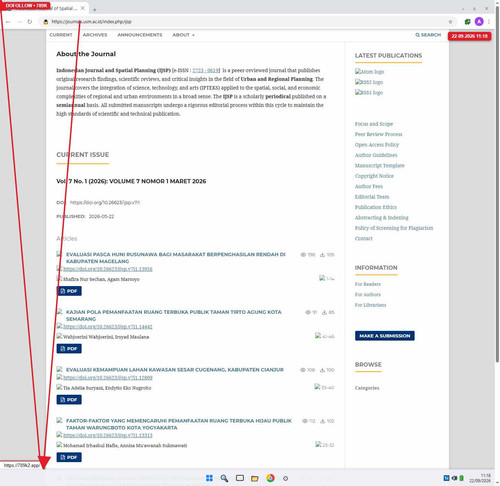The image size is (500, 486).
Task: Bookmark this page with the star icon
Action: (x=450, y=22)
